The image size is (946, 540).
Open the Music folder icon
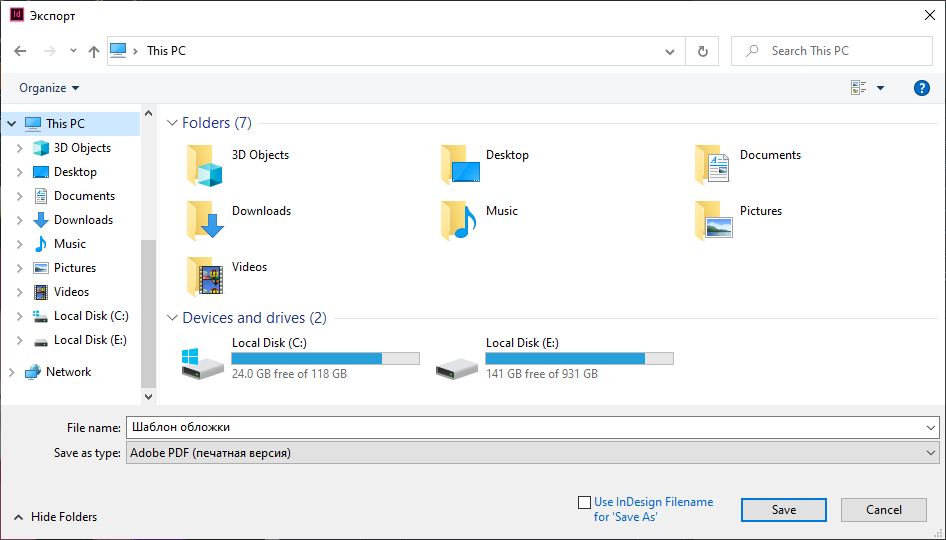[460, 221]
